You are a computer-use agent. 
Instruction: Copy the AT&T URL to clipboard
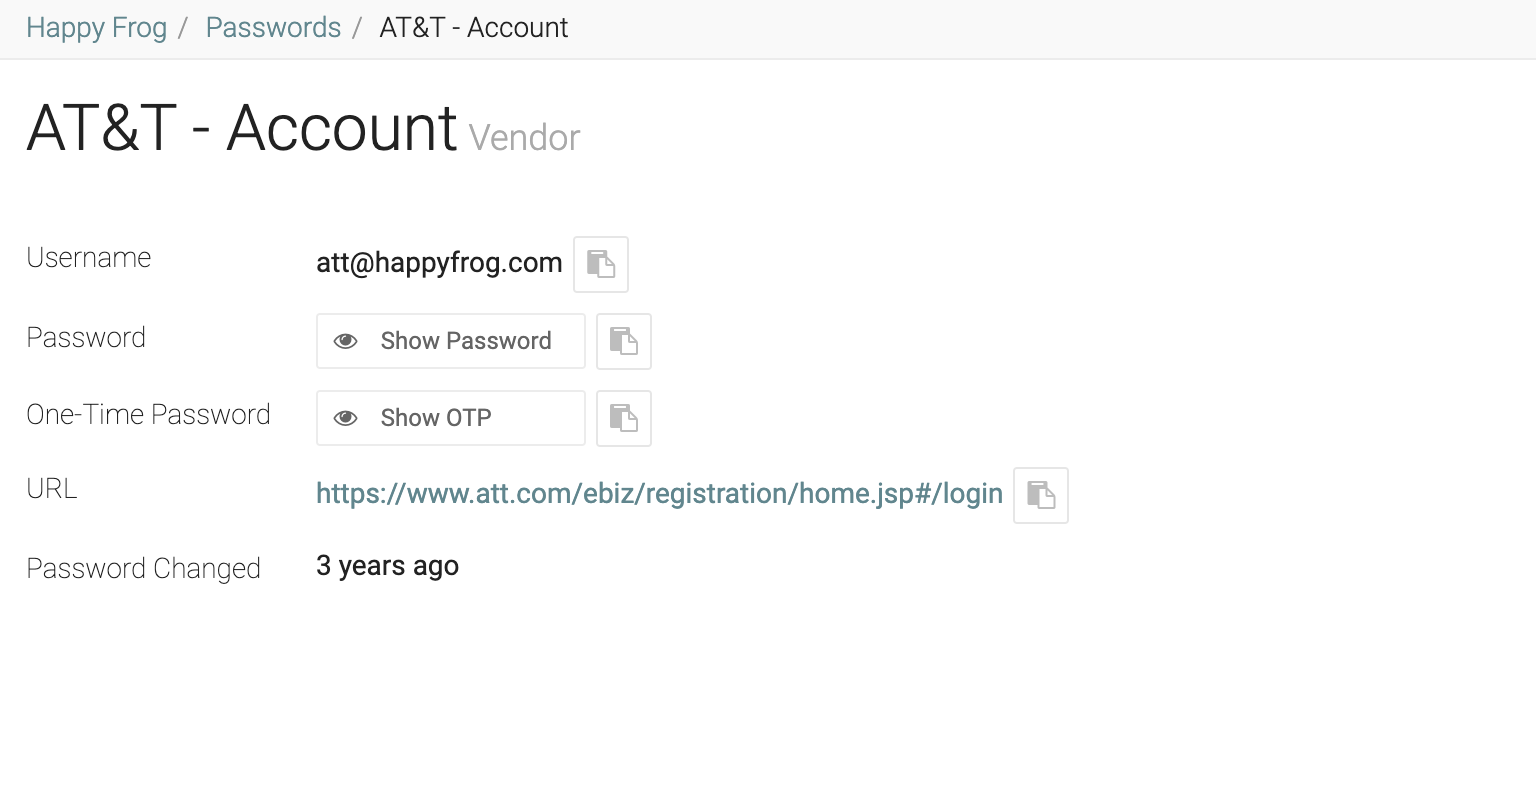click(x=1041, y=495)
